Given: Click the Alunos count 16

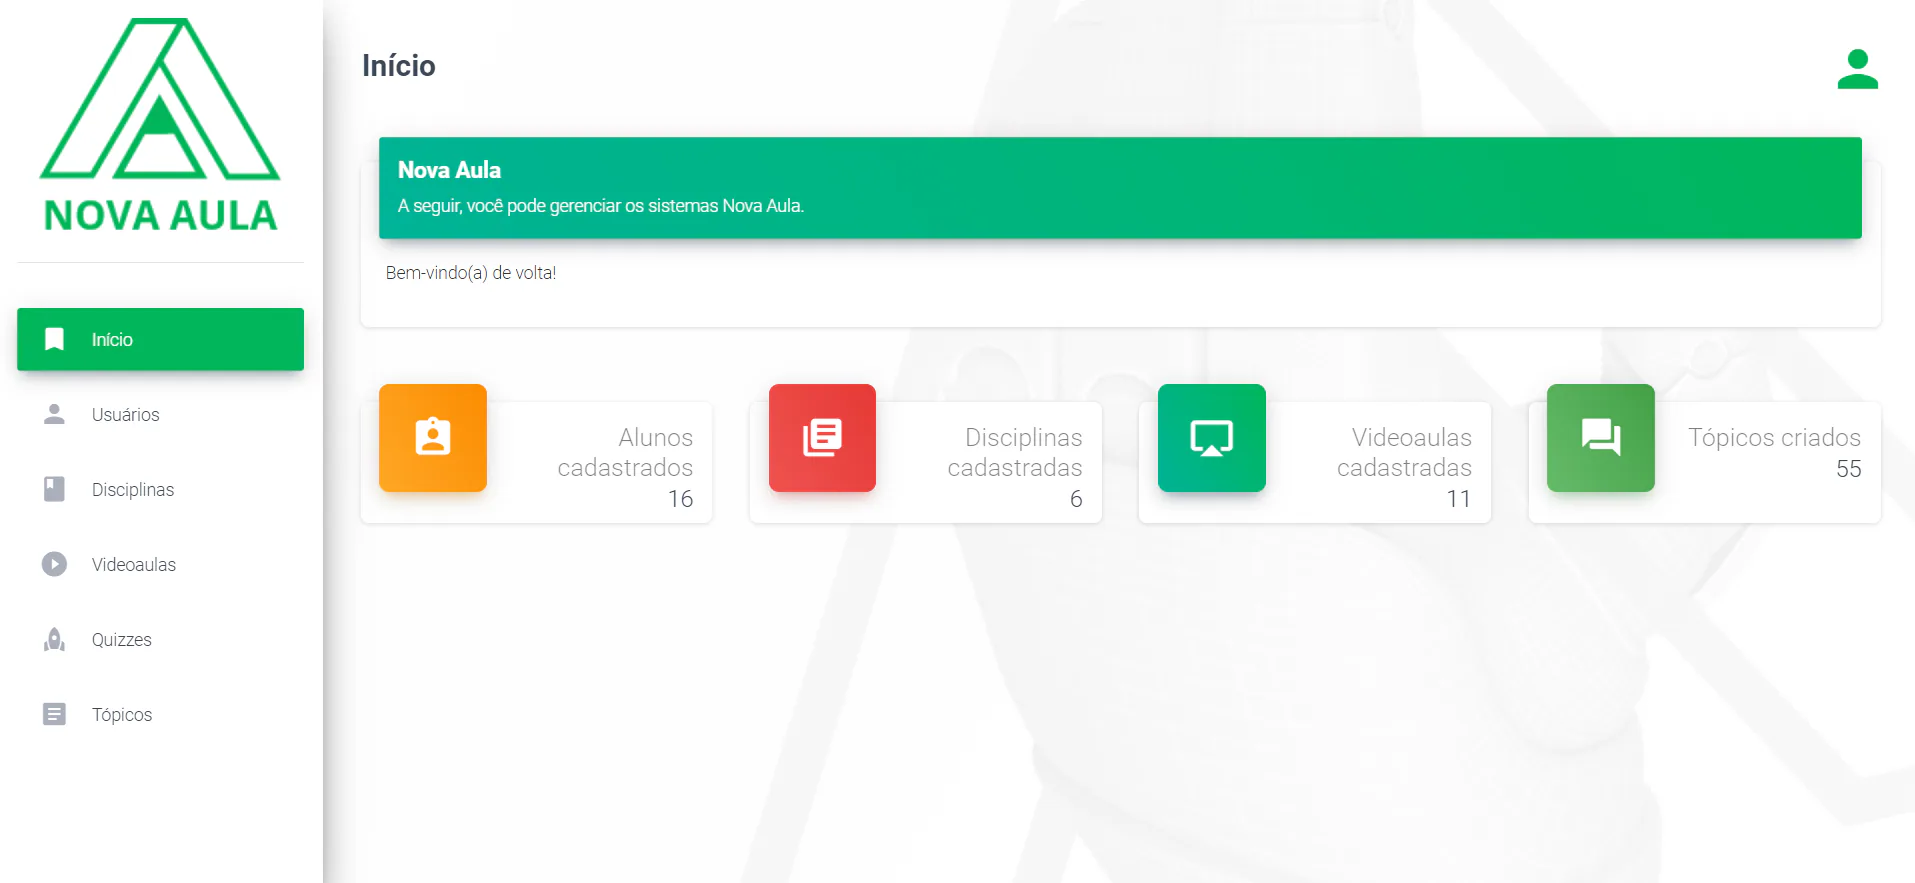Looking at the screenshot, I should tap(680, 499).
